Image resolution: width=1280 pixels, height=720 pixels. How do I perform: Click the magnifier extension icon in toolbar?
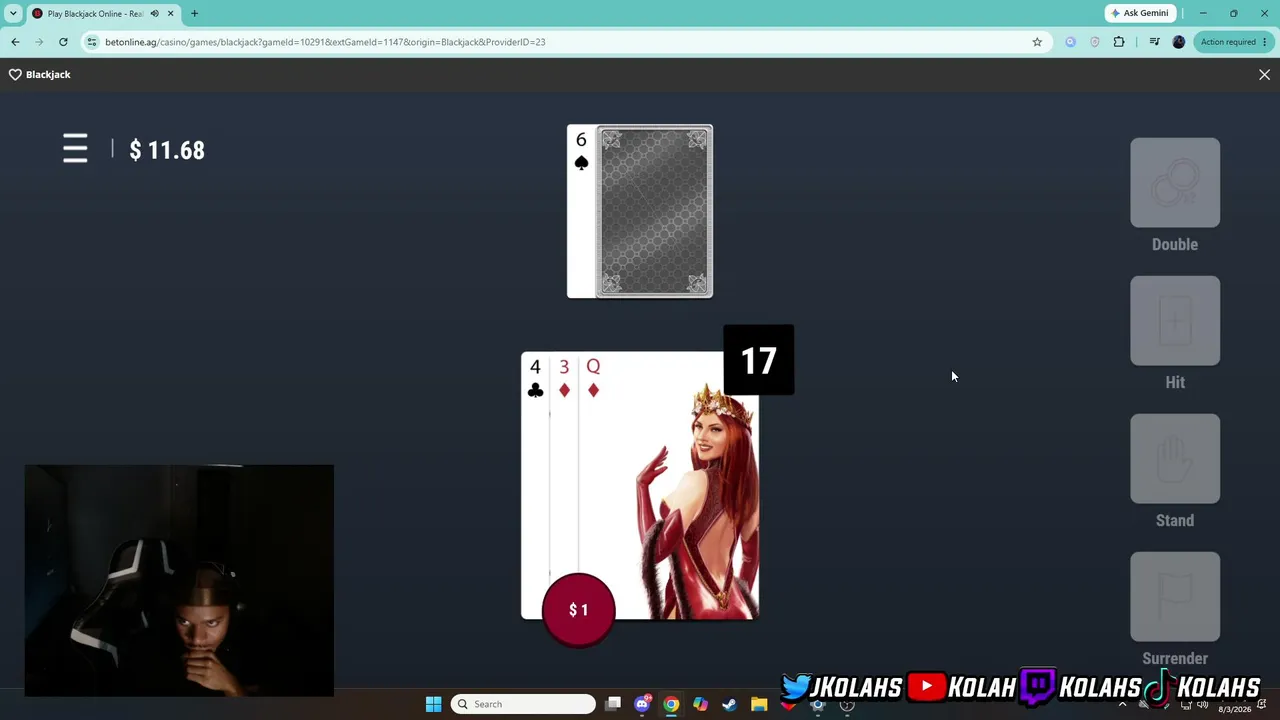pos(1071,42)
